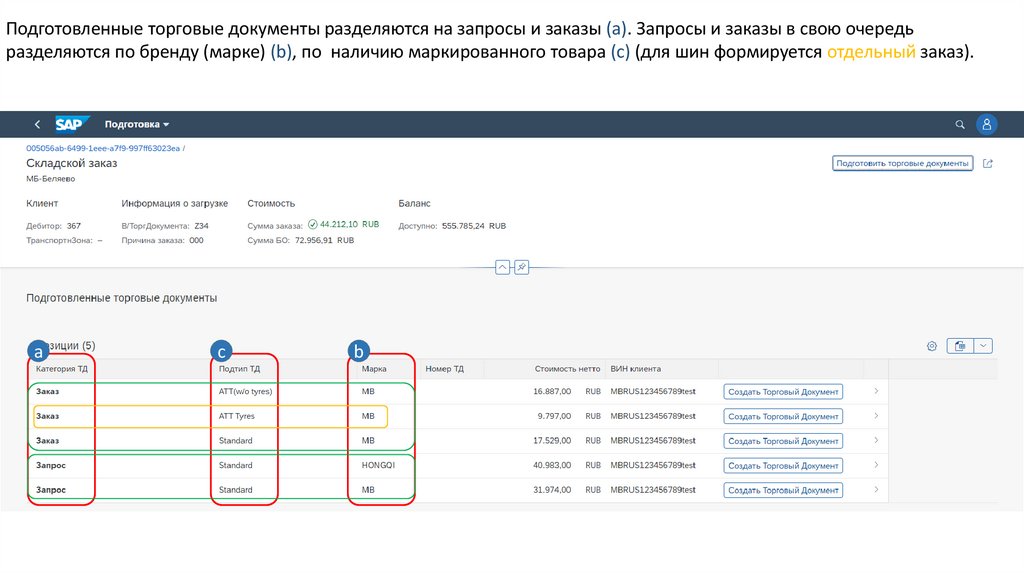Click the SAP logo
The image size is (1024, 574).
click(x=71, y=124)
